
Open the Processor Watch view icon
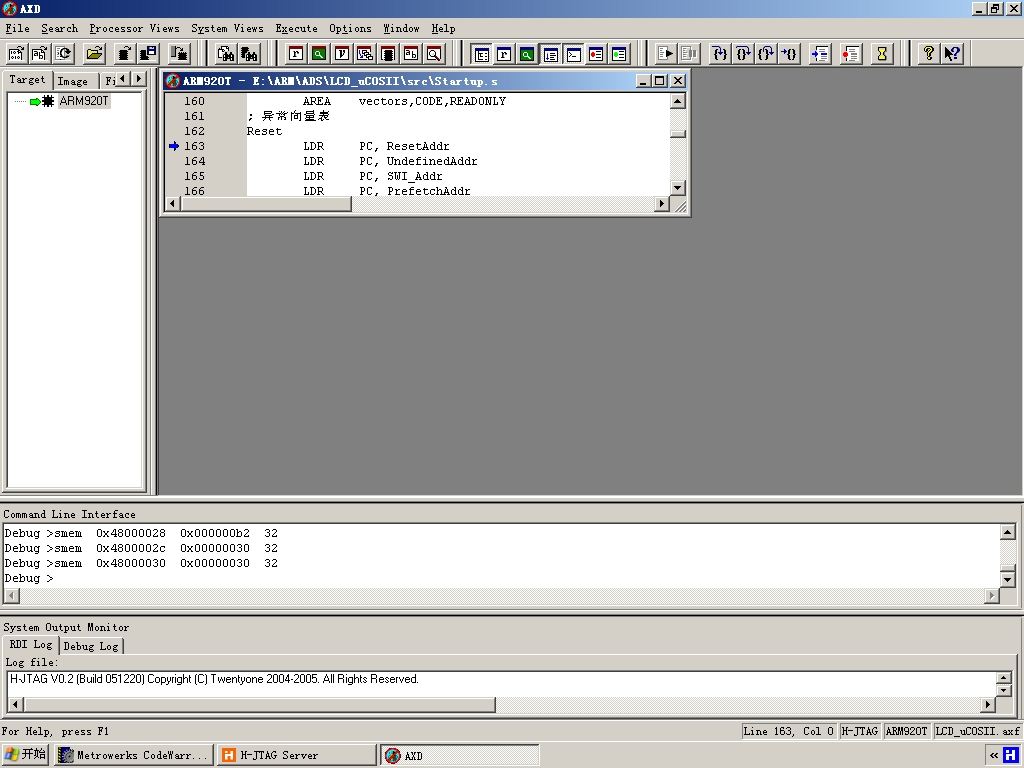click(319, 54)
